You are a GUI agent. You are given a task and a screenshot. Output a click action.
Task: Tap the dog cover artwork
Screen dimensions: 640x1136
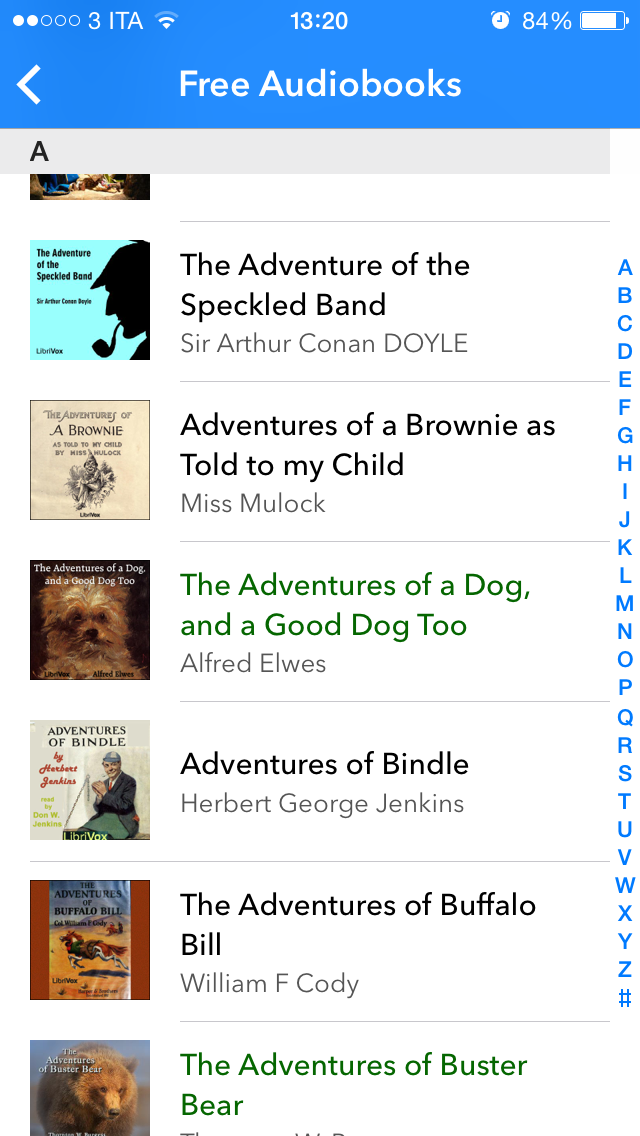(90, 620)
